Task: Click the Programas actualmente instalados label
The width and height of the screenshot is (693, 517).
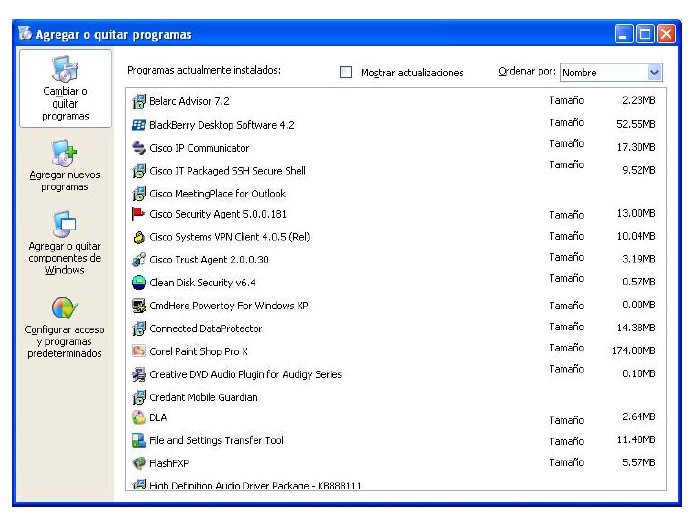Action: (x=204, y=70)
